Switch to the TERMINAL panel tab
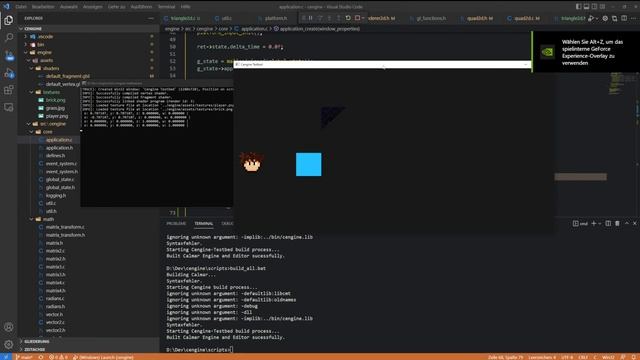 [x=204, y=224]
